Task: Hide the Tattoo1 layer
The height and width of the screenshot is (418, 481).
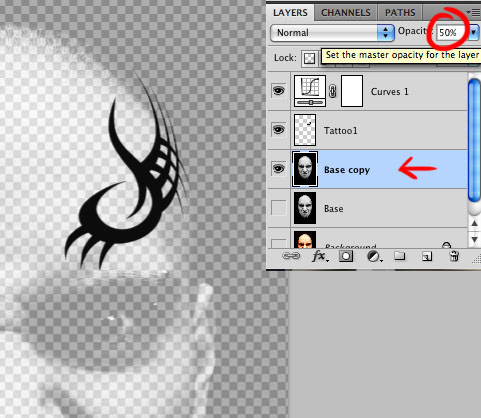Action: point(279,130)
